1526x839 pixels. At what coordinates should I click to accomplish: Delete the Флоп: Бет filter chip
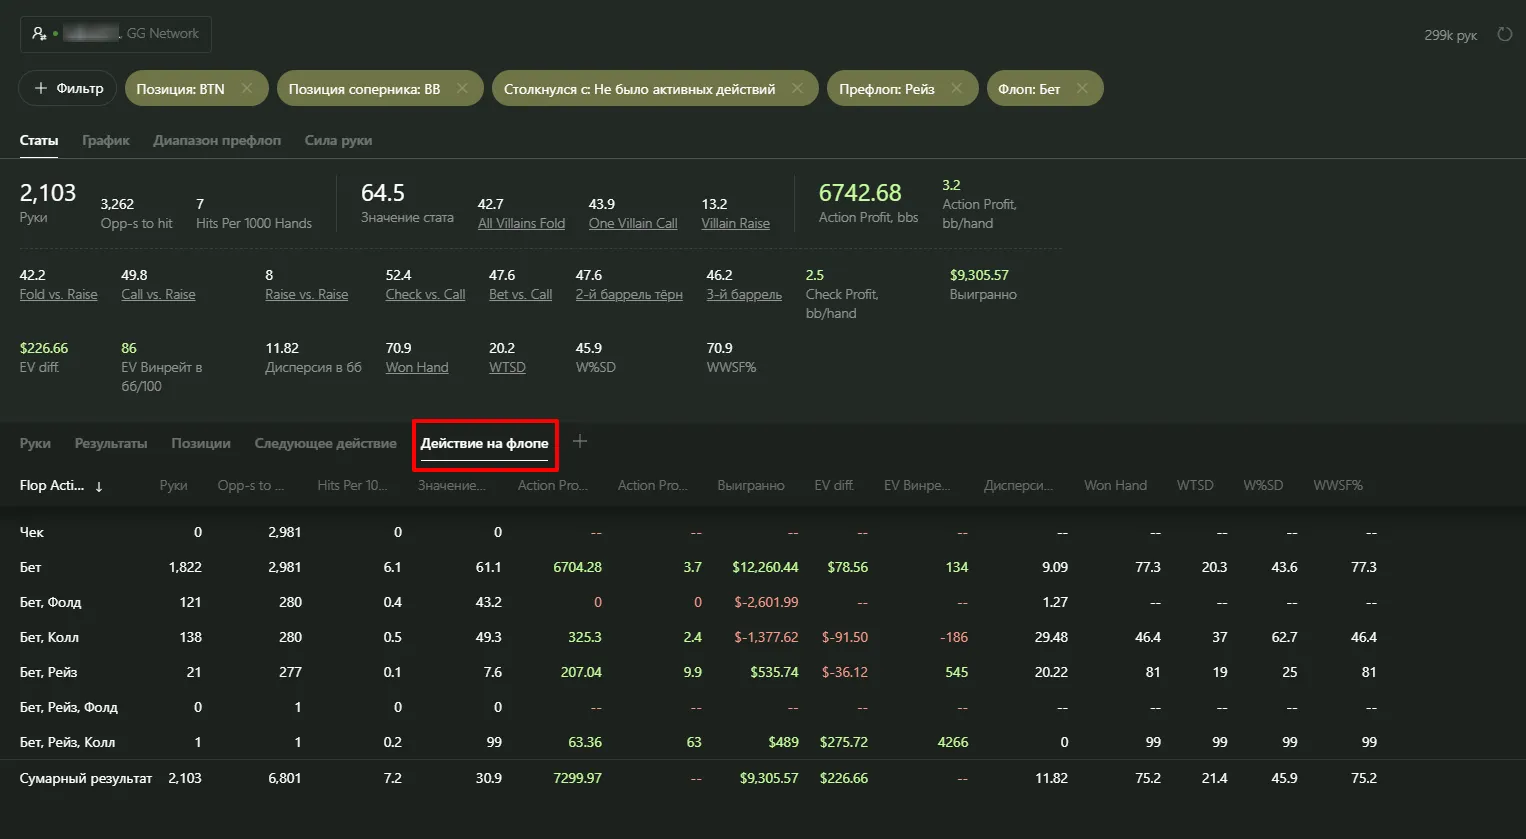click(x=1082, y=89)
